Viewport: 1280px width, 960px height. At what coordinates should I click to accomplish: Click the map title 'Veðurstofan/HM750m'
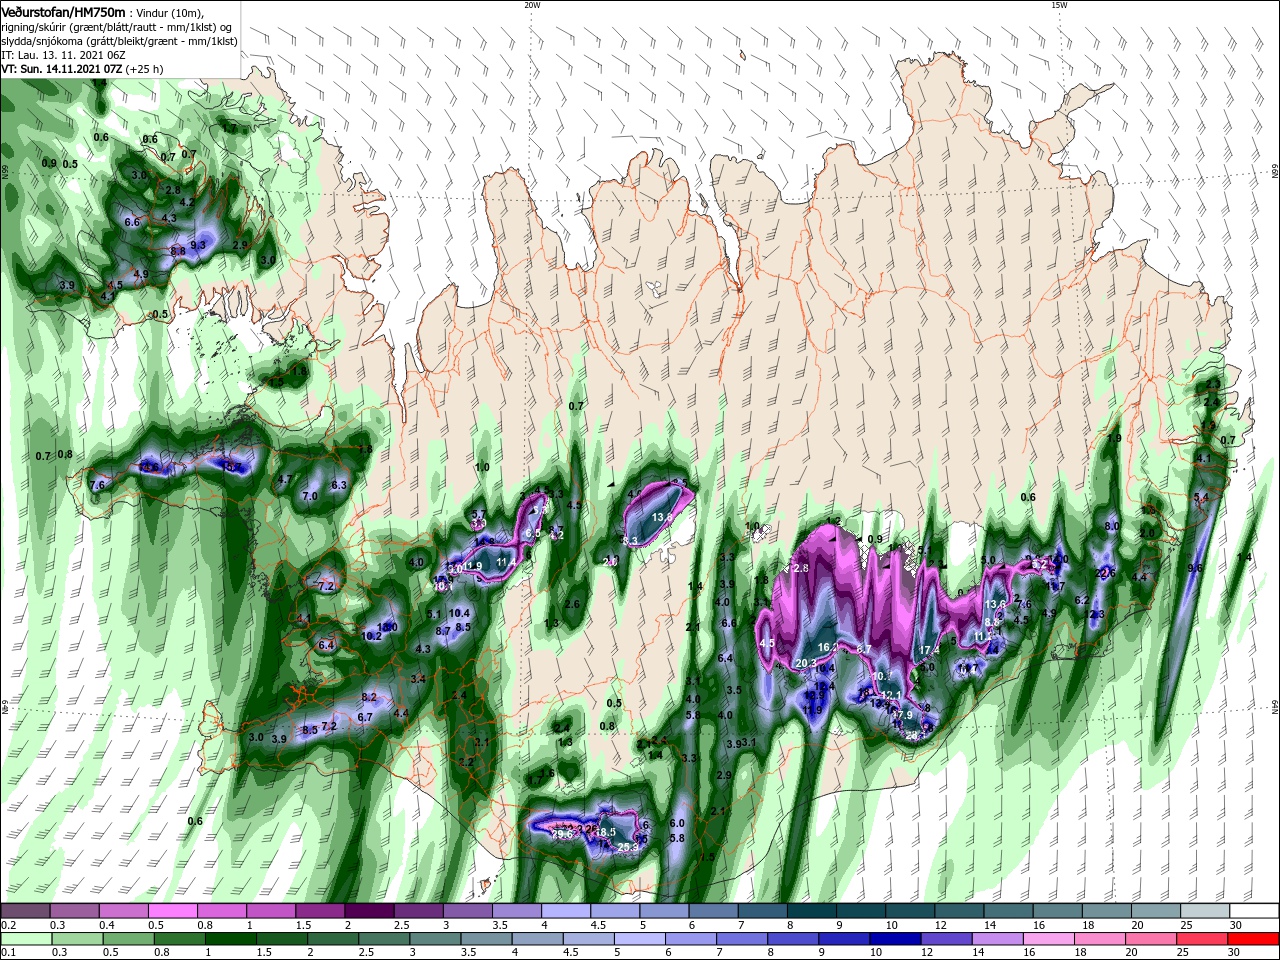[64, 11]
